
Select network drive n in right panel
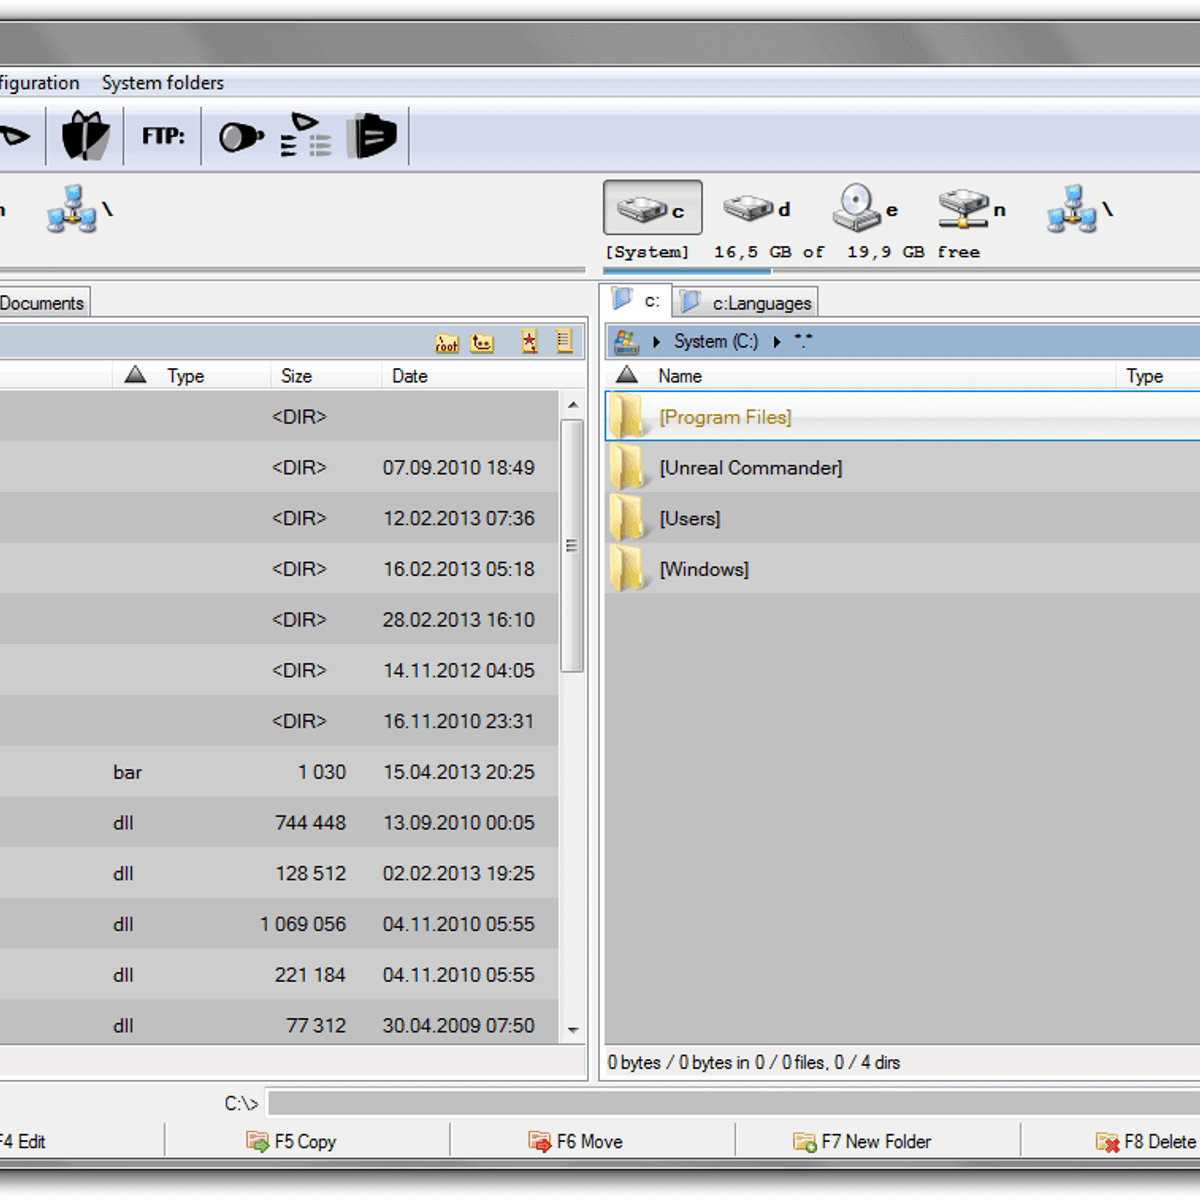[x=972, y=208]
